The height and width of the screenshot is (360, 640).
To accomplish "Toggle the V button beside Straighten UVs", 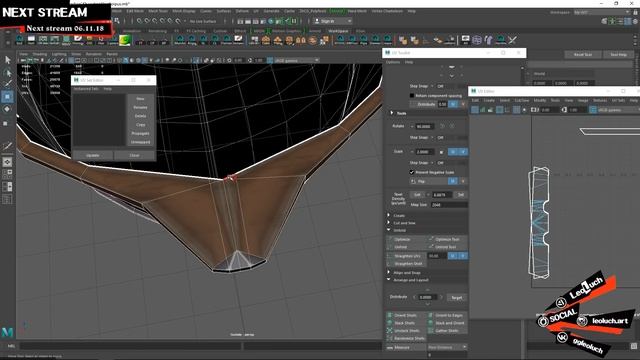I will 463,256.
